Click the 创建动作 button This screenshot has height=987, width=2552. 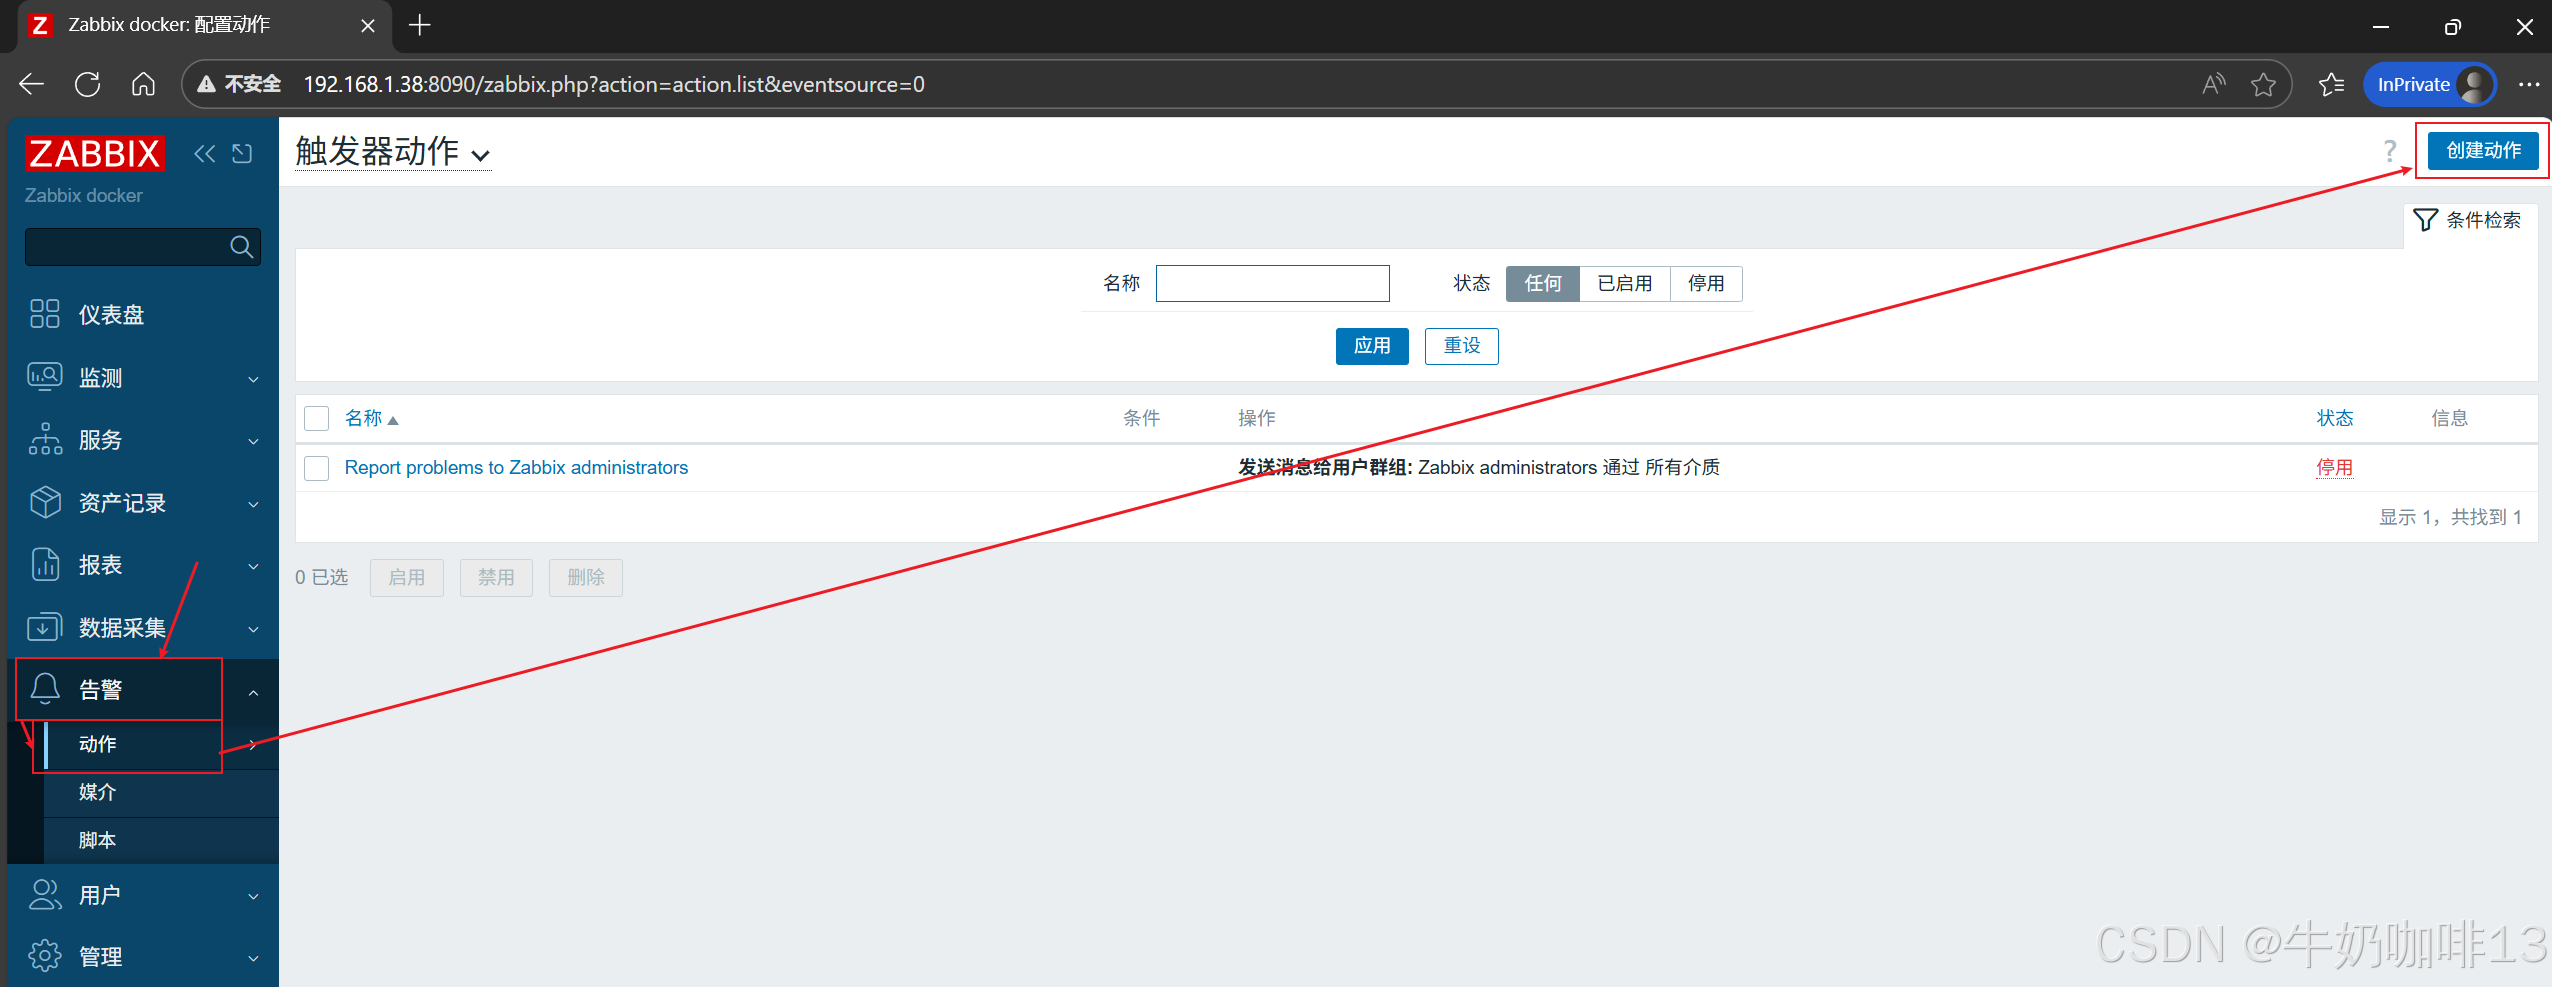coord(2483,151)
